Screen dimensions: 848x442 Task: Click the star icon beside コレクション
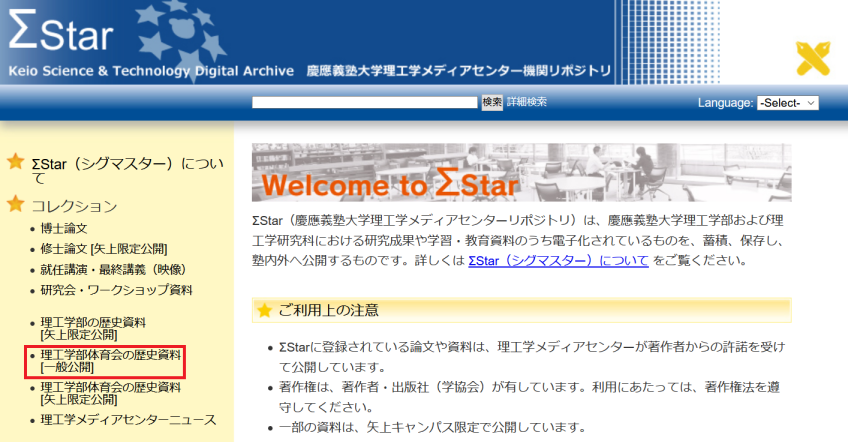tap(16, 204)
